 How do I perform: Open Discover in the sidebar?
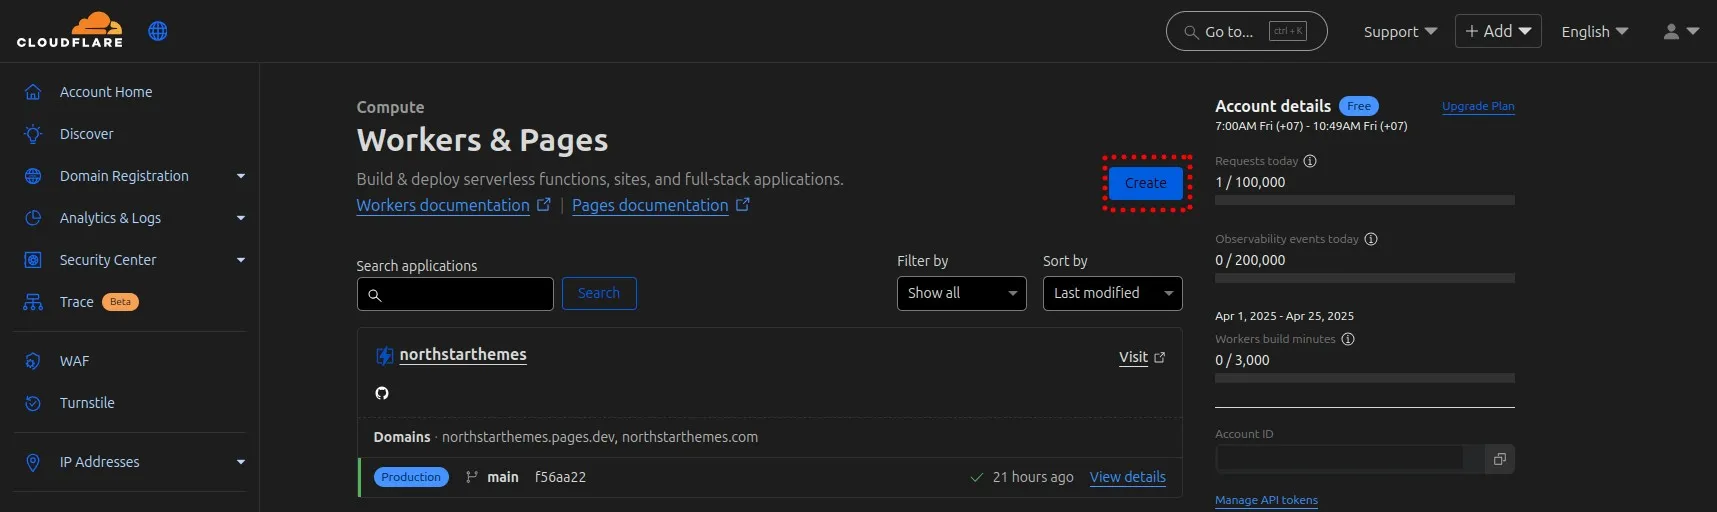pyautogui.click(x=87, y=134)
